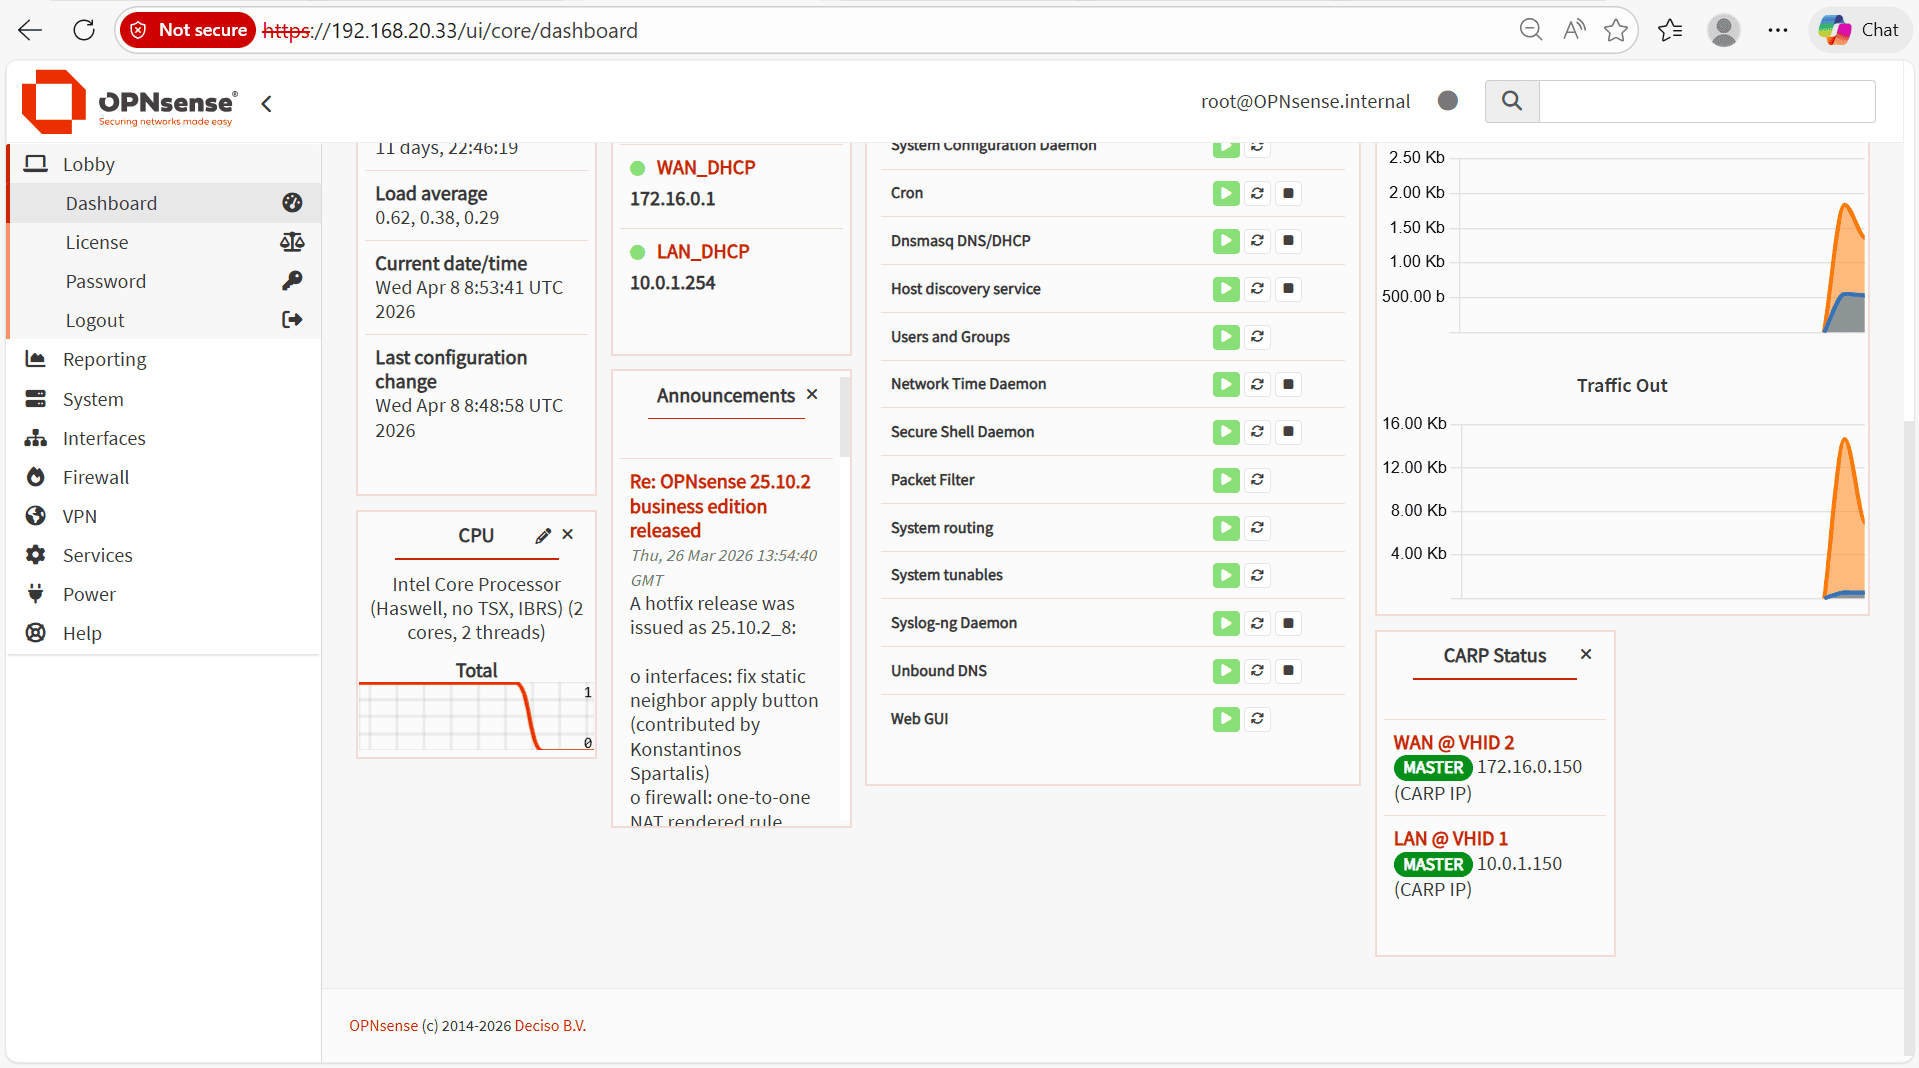Edit the CPU widget with pencil icon
The width and height of the screenshot is (1919, 1068).
[x=543, y=536]
